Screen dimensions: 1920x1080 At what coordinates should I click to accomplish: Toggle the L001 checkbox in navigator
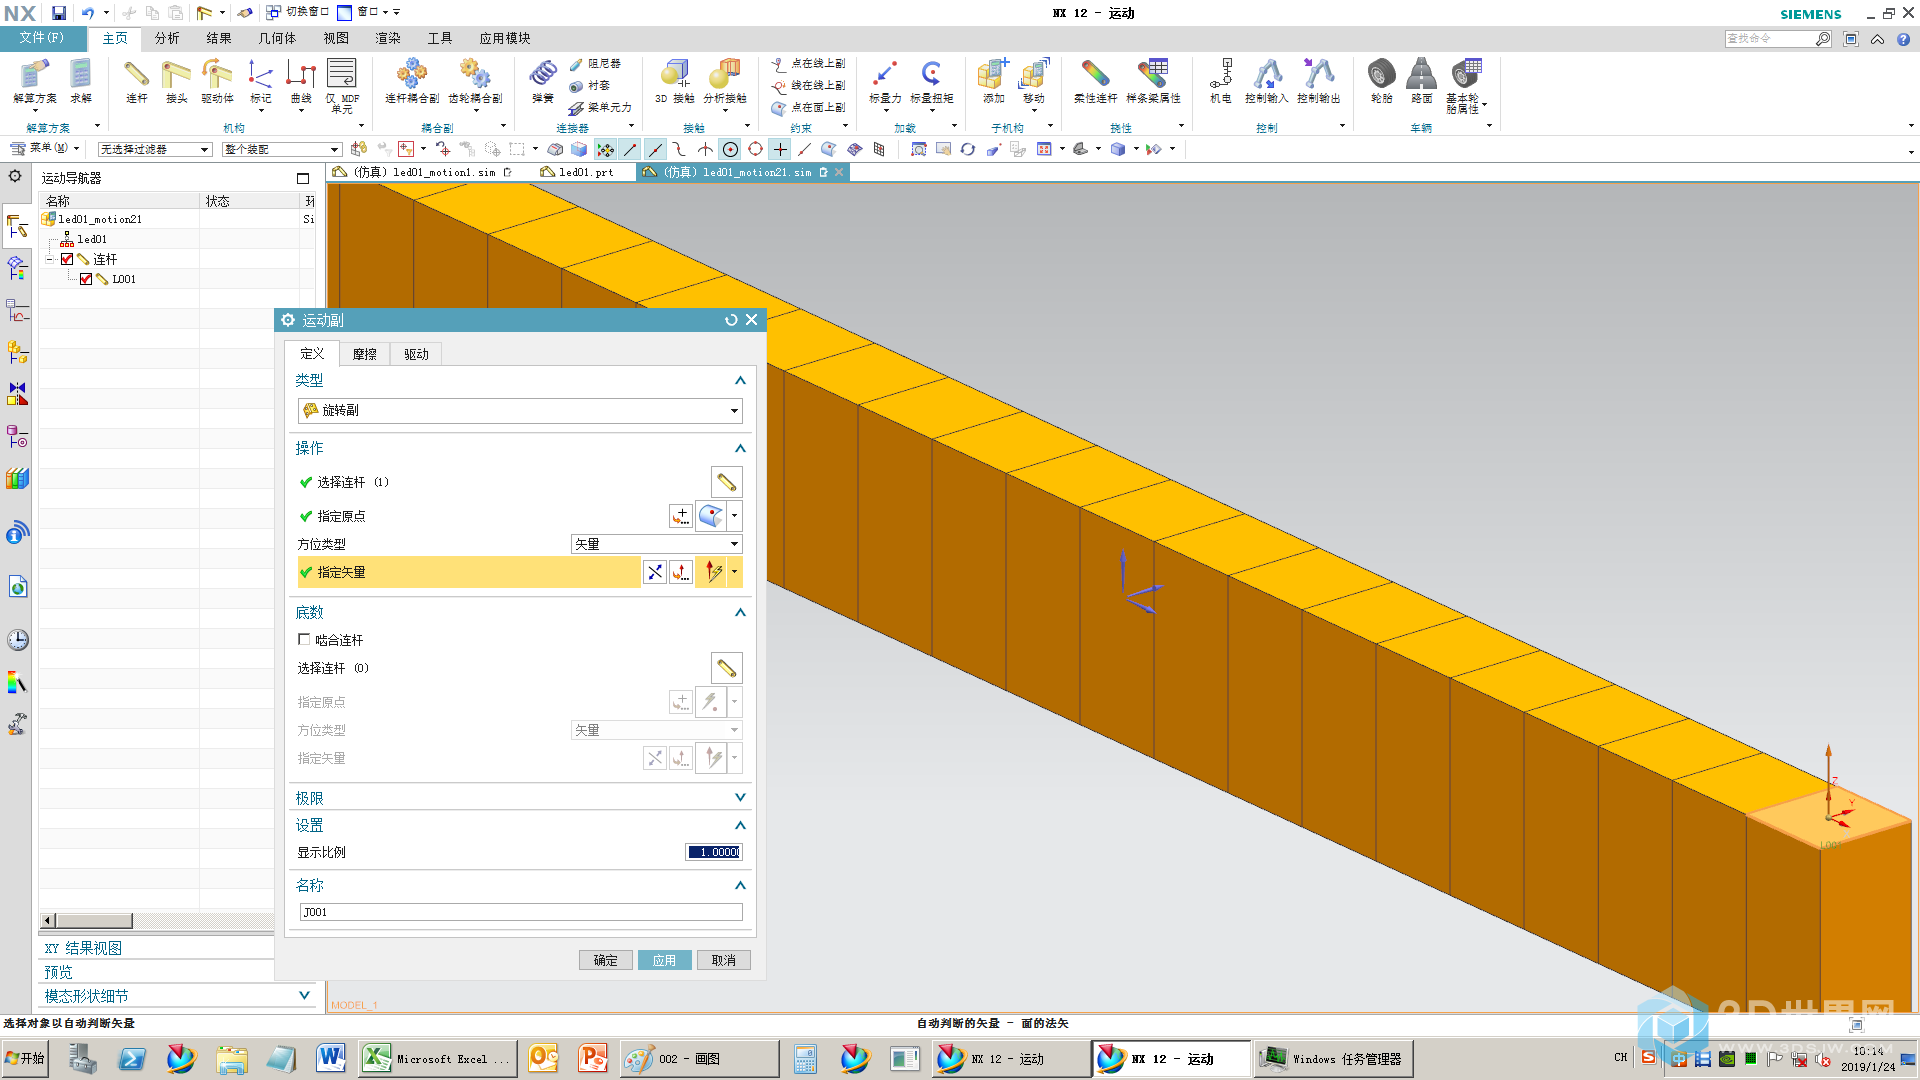coord(86,279)
